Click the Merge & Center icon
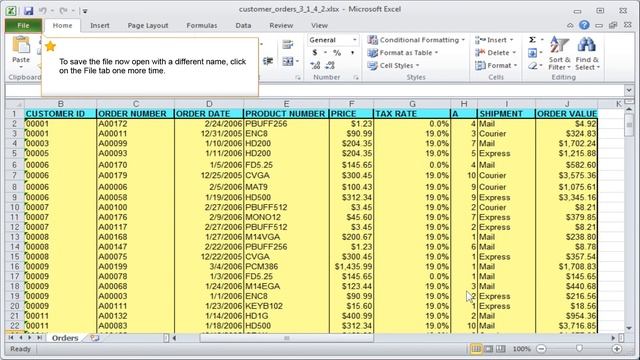This screenshot has width=640, height=360. [287, 62]
